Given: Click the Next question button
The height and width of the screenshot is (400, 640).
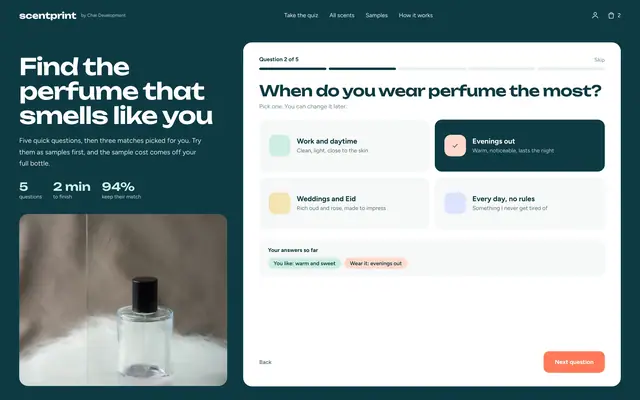Looking at the screenshot, I should point(574,362).
